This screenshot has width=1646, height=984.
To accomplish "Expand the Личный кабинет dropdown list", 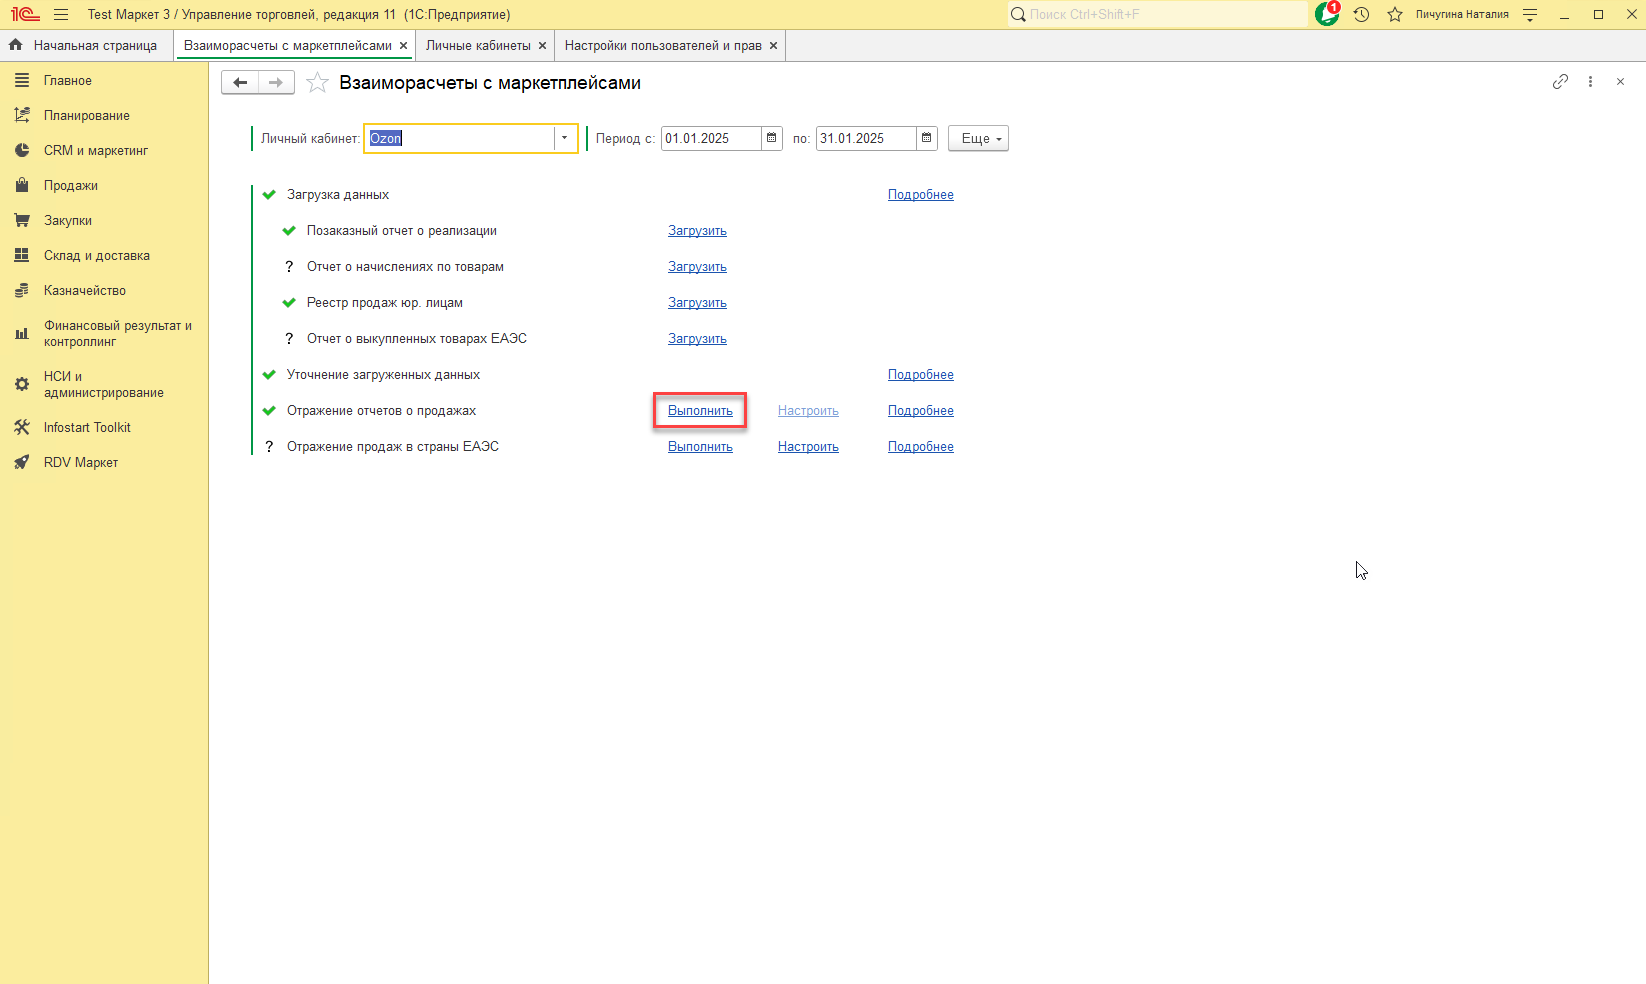I will (x=565, y=138).
